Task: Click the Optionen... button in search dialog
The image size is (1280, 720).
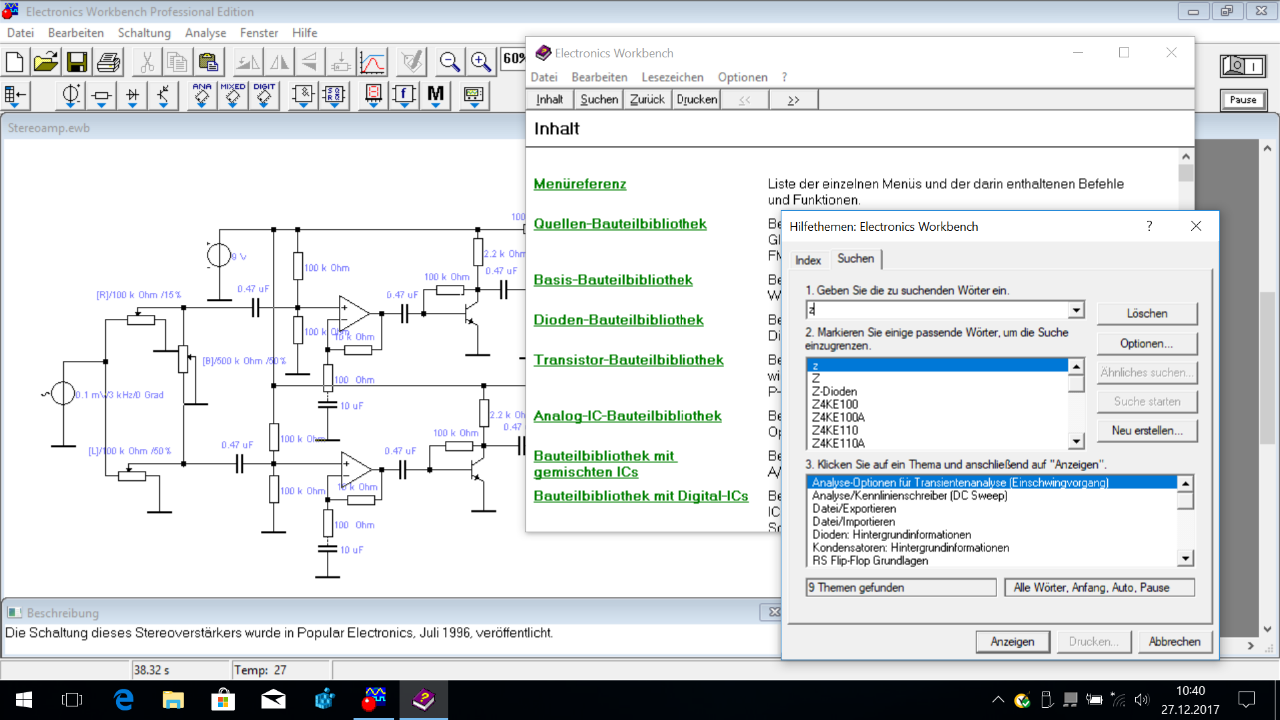Action: [x=1147, y=343]
